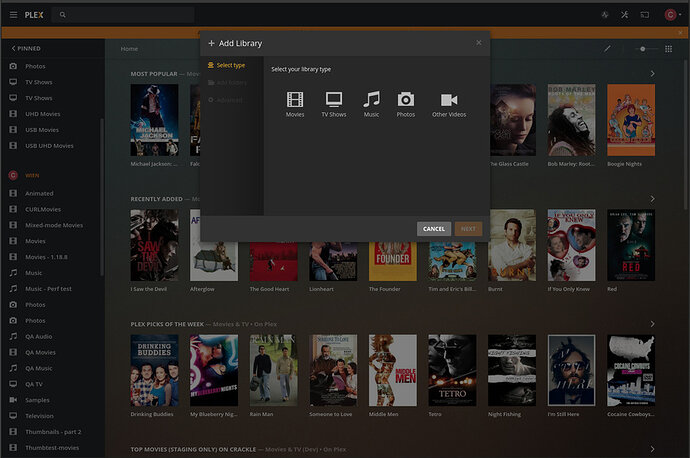Click Most Popular section heading
The height and width of the screenshot is (458, 690).
tap(154, 74)
